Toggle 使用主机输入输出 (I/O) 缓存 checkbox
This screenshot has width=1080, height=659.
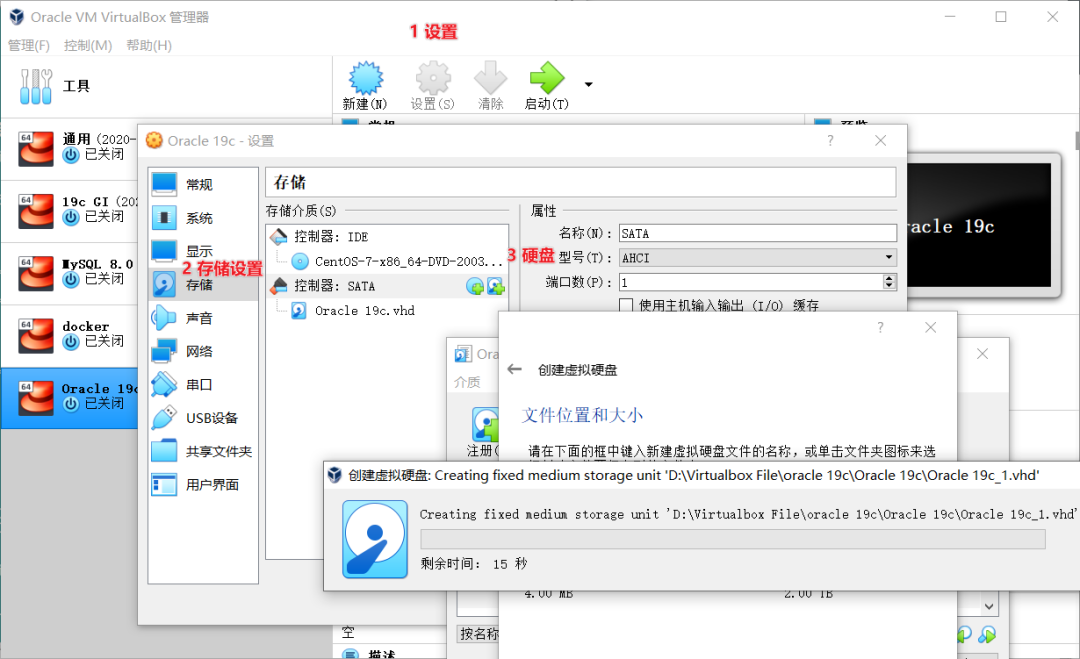click(x=626, y=305)
